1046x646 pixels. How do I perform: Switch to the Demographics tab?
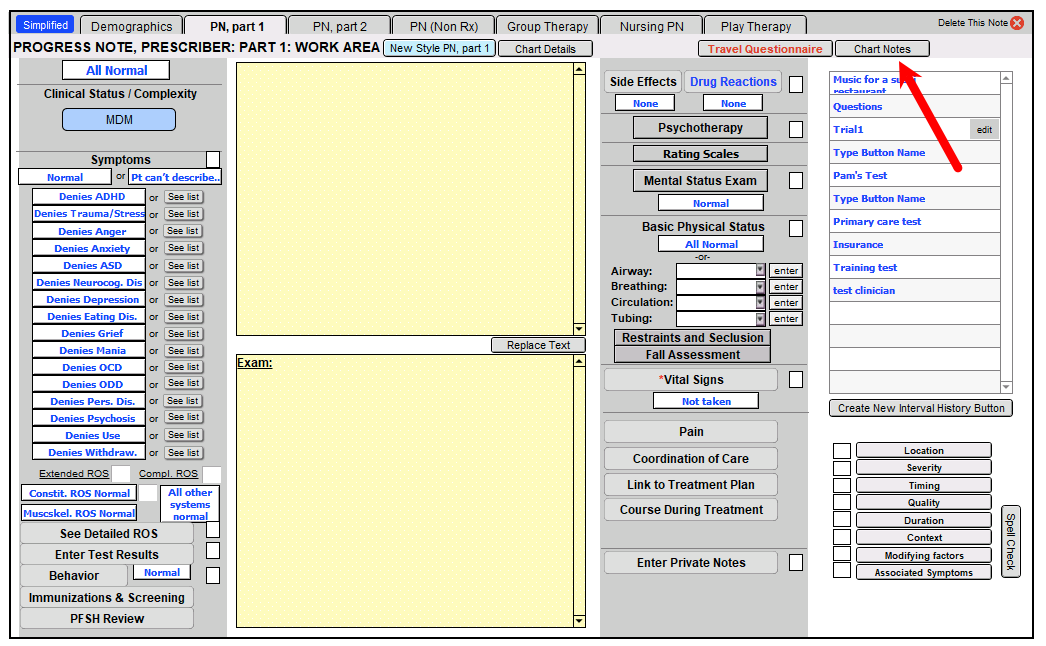[131, 25]
